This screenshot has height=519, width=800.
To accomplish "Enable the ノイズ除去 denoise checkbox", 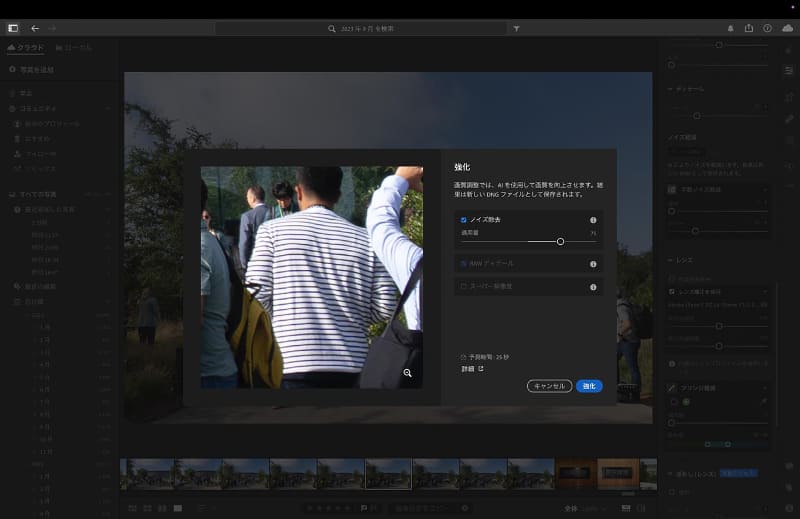I will (x=463, y=220).
